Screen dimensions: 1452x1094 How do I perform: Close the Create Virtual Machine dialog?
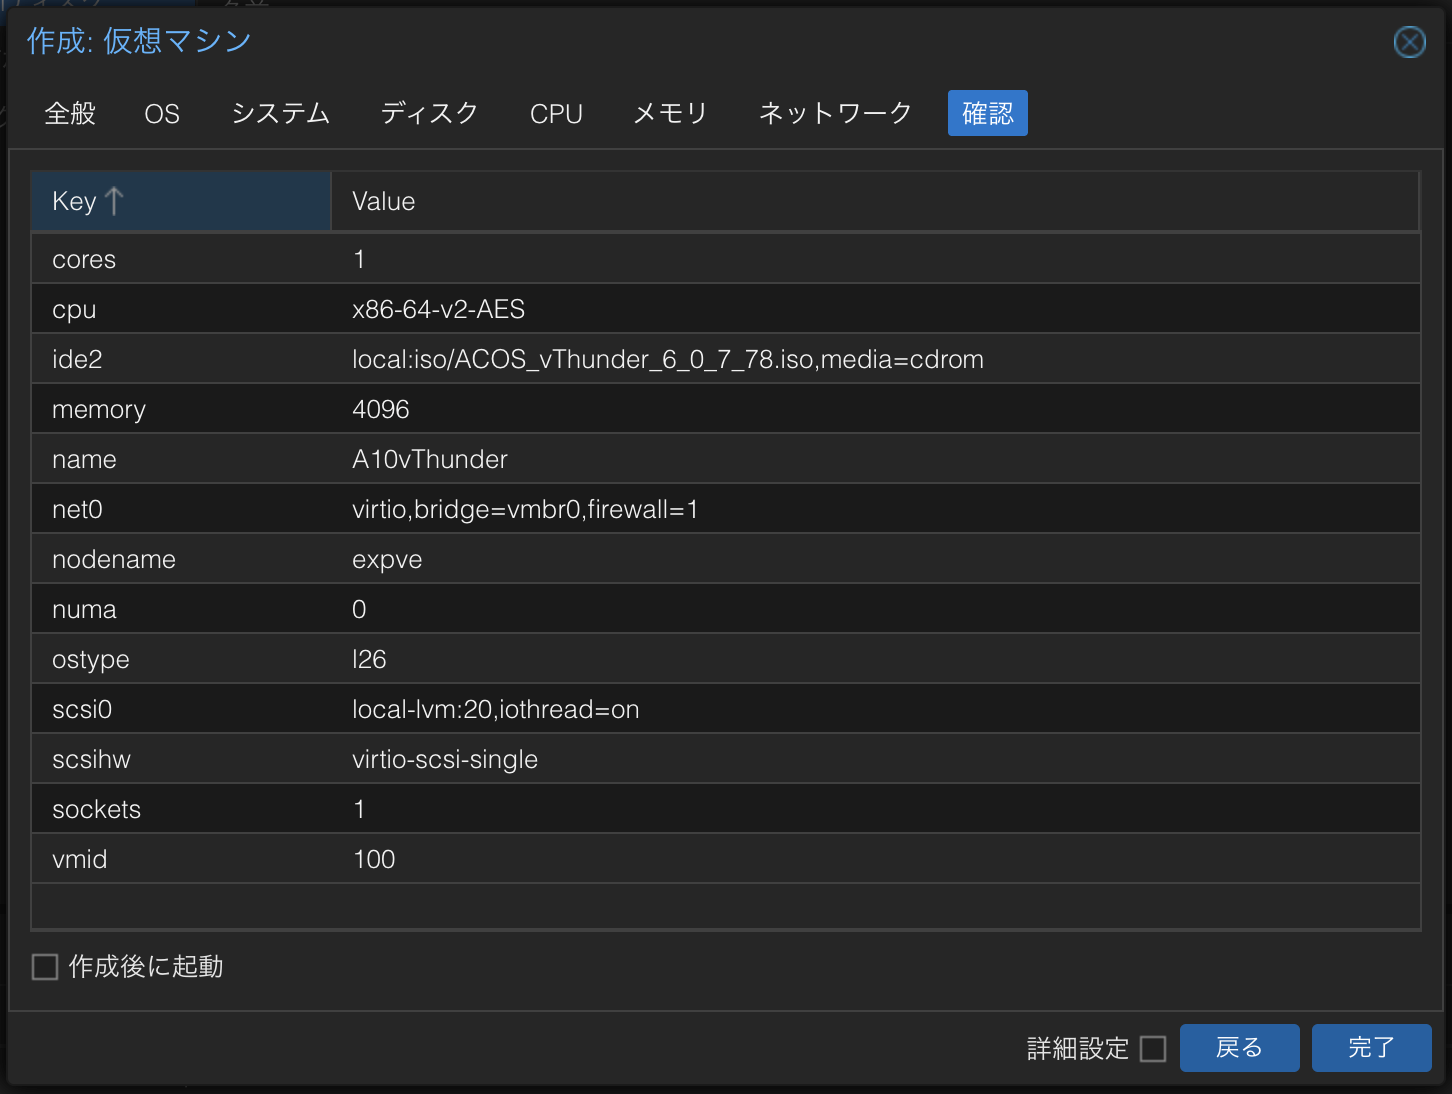1409,42
